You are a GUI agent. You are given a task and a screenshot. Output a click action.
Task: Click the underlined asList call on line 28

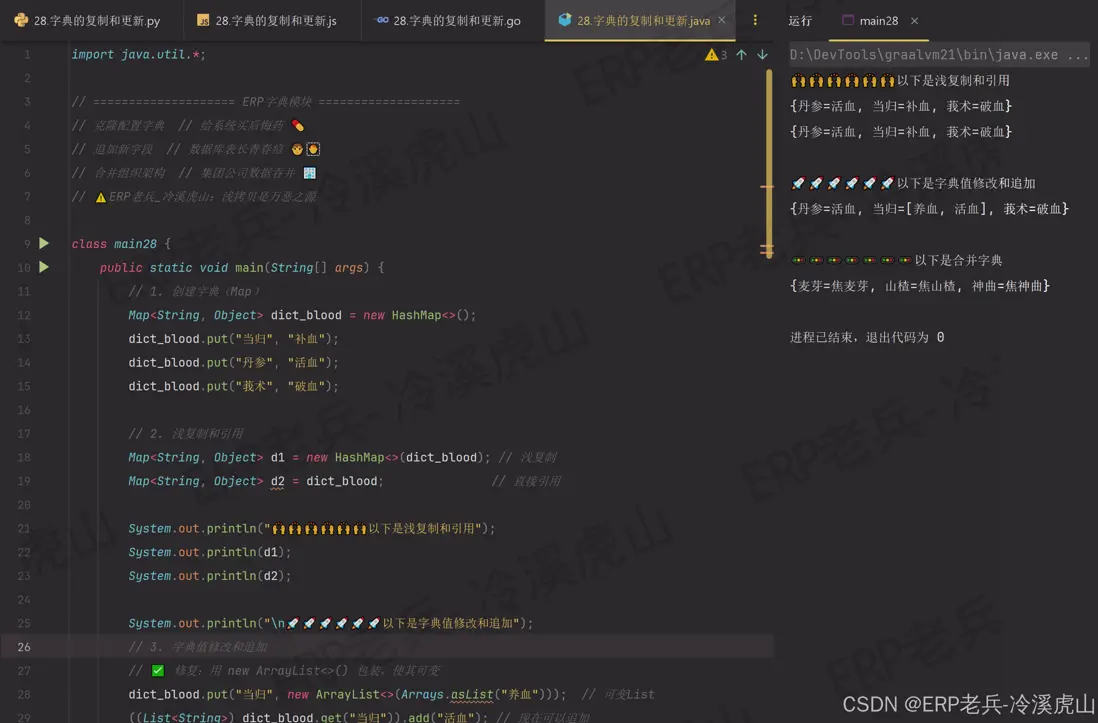click(472, 694)
